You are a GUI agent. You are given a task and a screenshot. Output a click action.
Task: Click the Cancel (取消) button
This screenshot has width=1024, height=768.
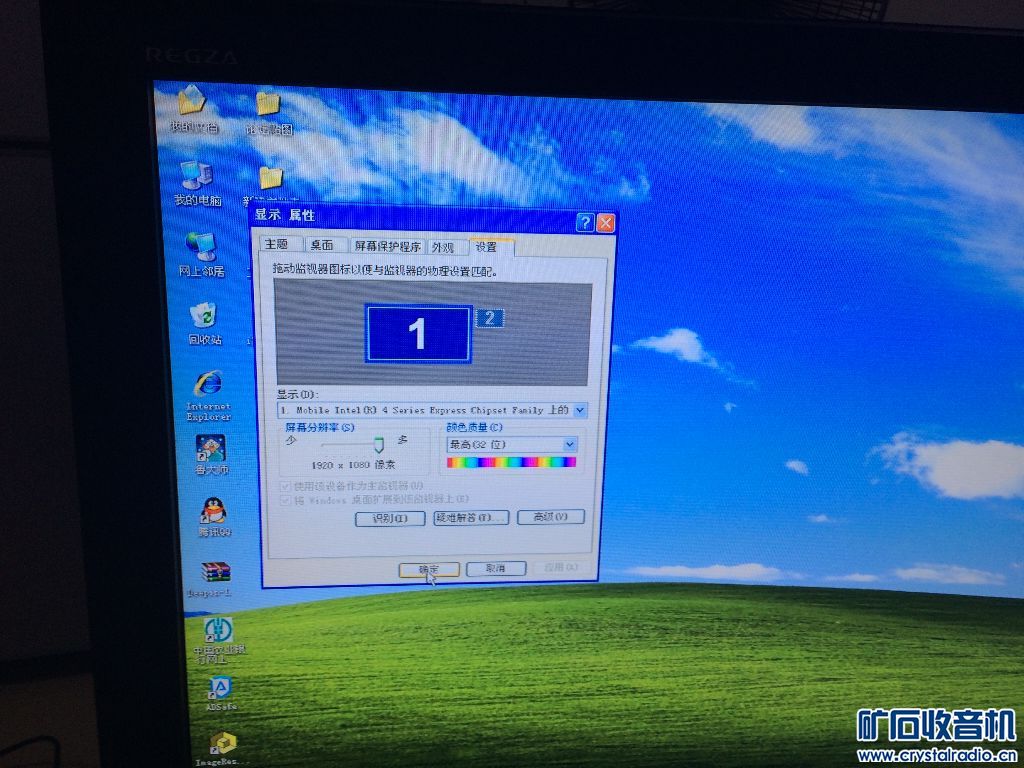coord(496,568)
